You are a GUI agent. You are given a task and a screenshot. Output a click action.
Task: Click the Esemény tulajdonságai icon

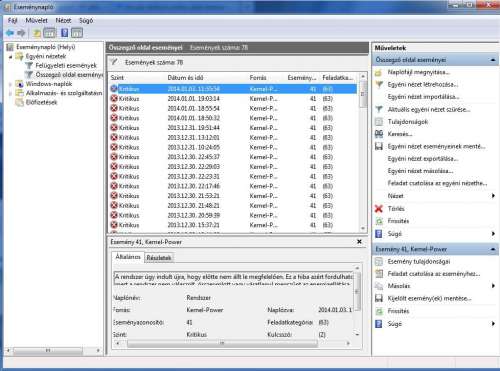[379, 261]
